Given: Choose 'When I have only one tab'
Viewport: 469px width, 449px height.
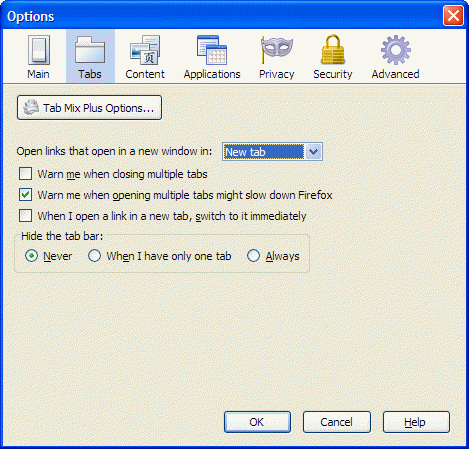Looking at the screenshot, I should (x=94, y=256).
